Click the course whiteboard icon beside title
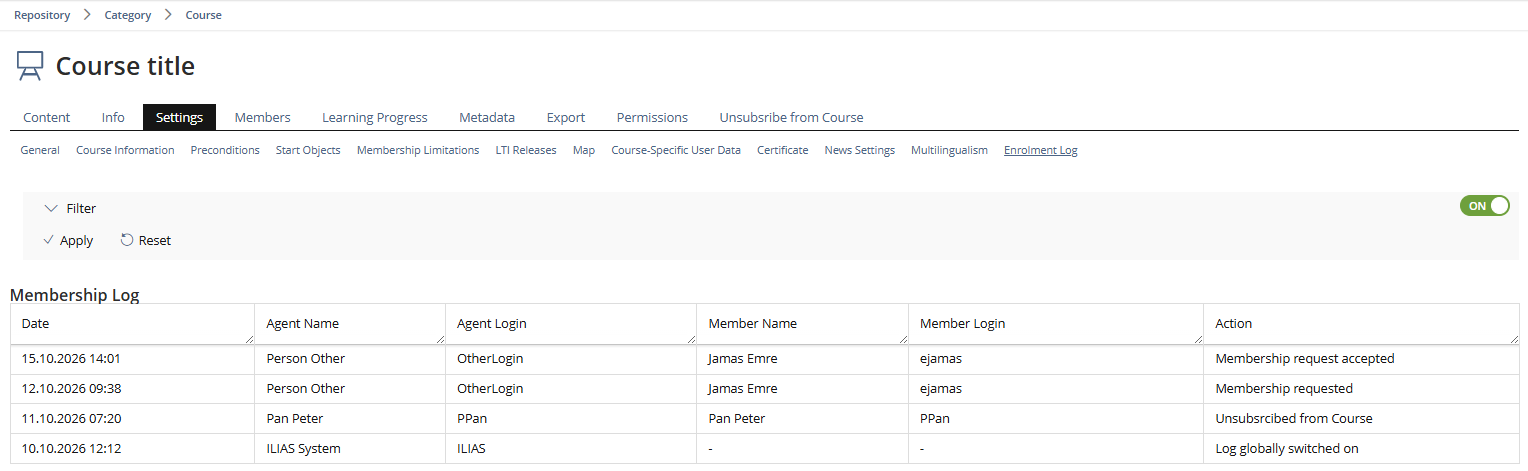 (x=30, y=66)
